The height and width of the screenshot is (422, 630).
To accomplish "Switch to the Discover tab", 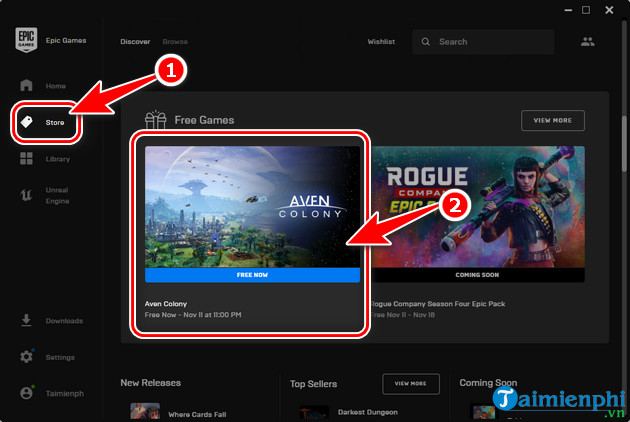I will click(135, 41).
